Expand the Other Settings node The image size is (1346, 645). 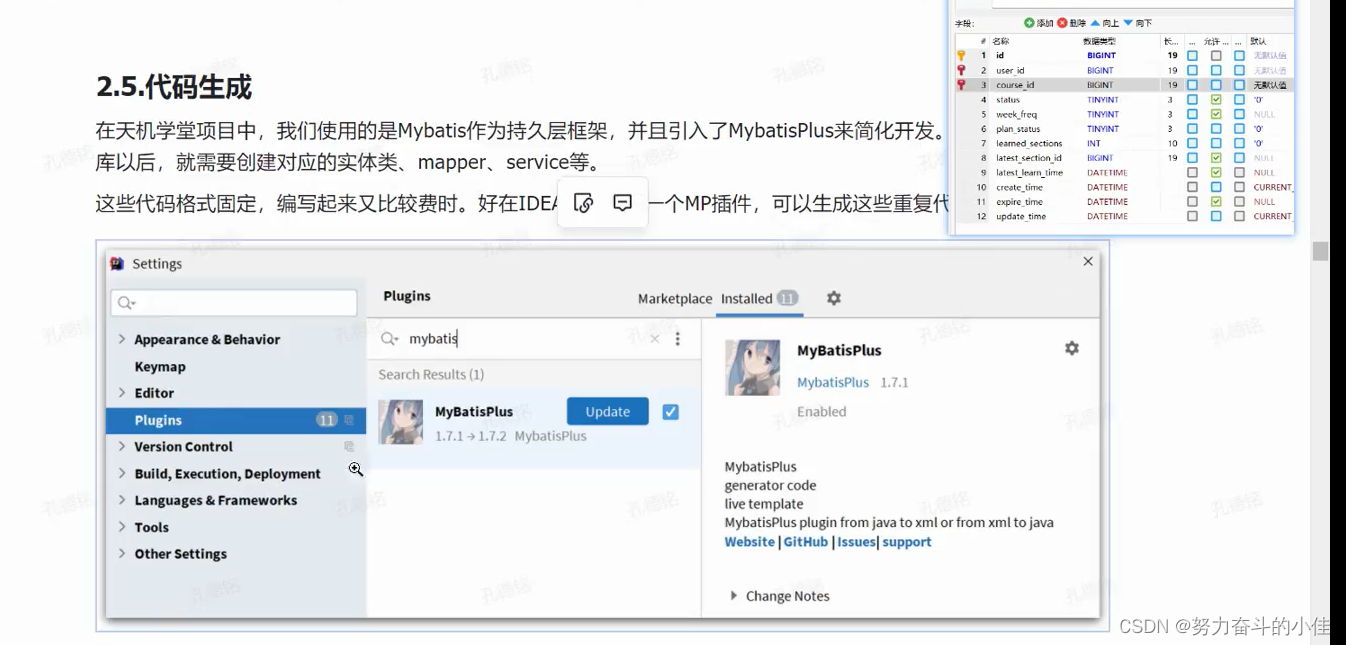coord(122,554)
